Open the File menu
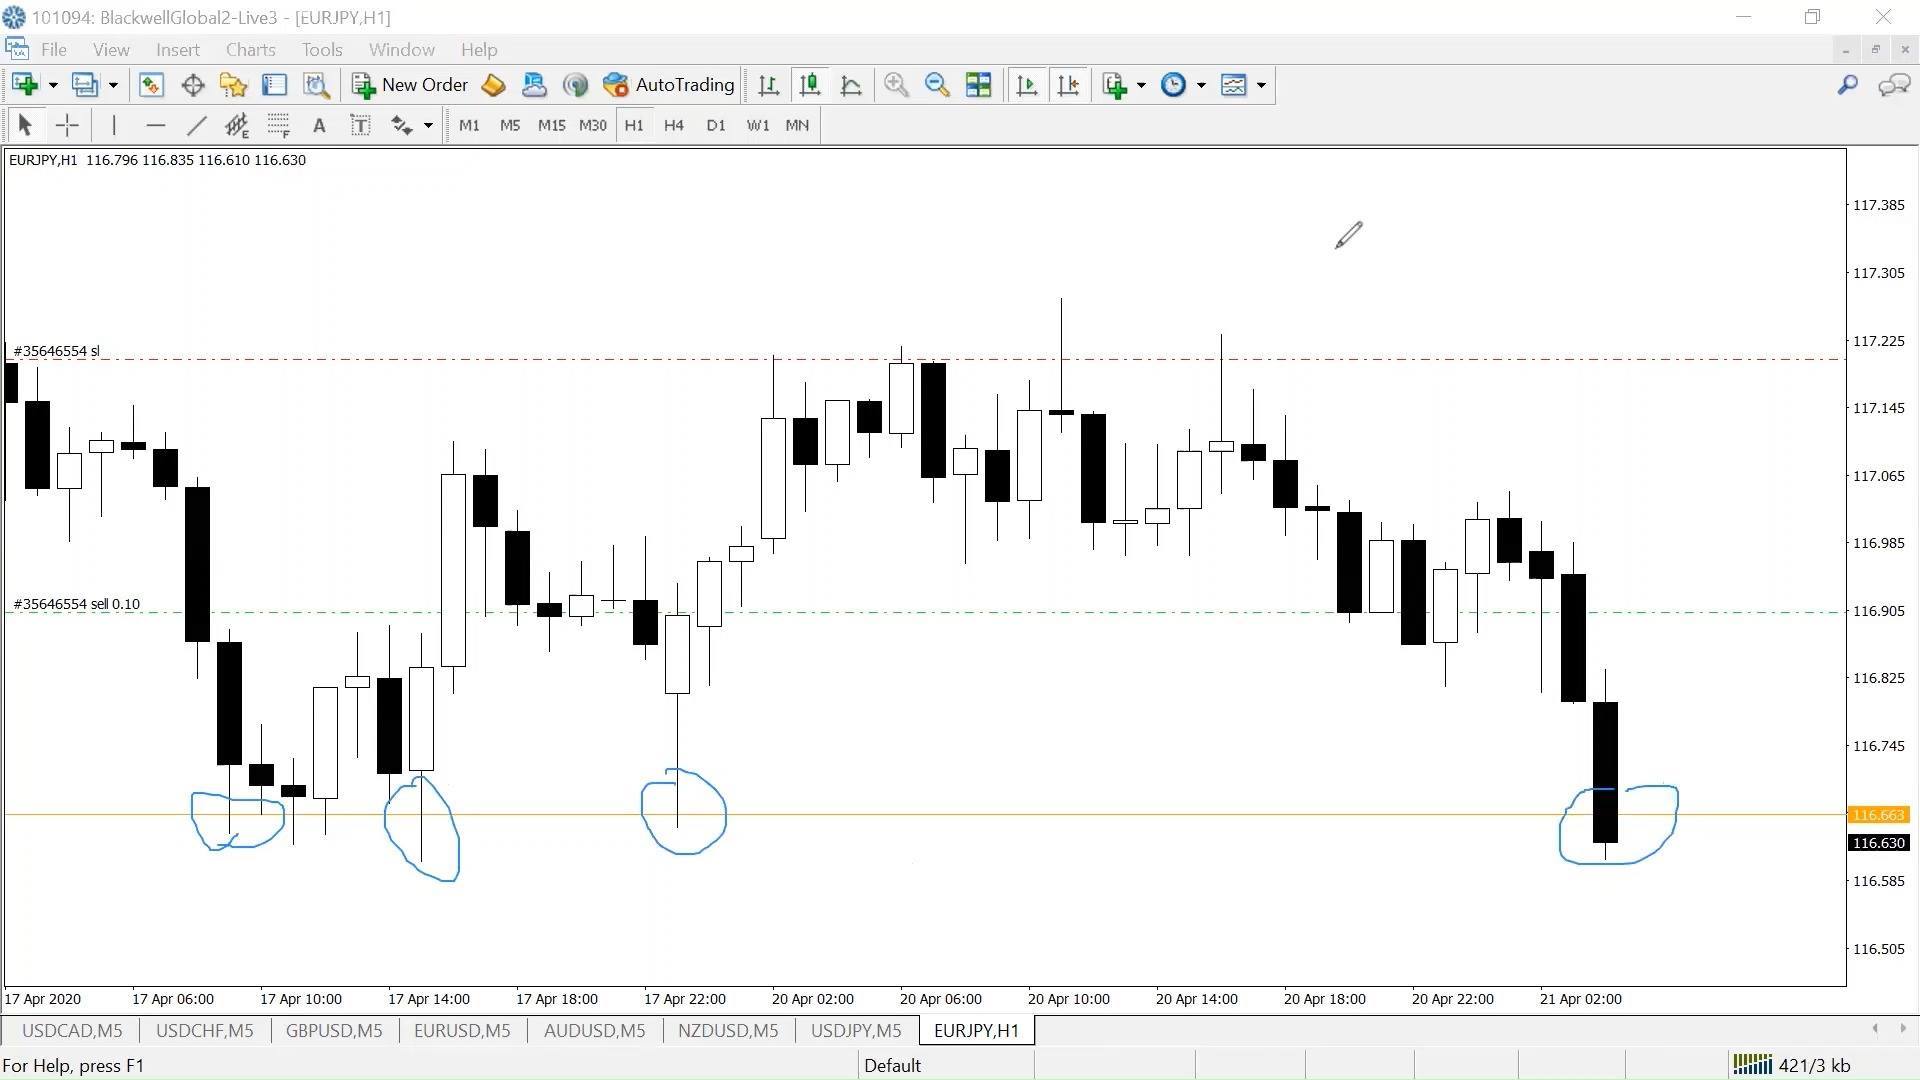This screenshot has width=1920, height=1080. (x=54, y=50)
